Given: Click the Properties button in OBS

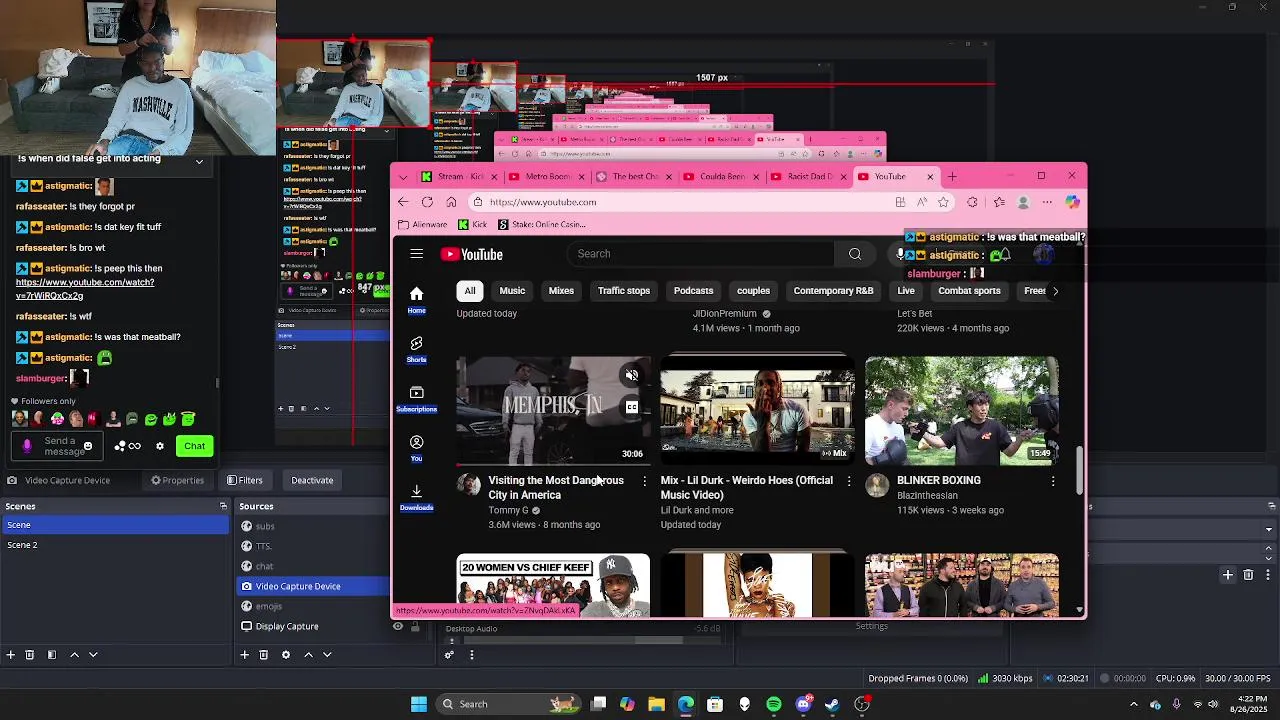Looking at the screenshot, I should pos(177,480).
